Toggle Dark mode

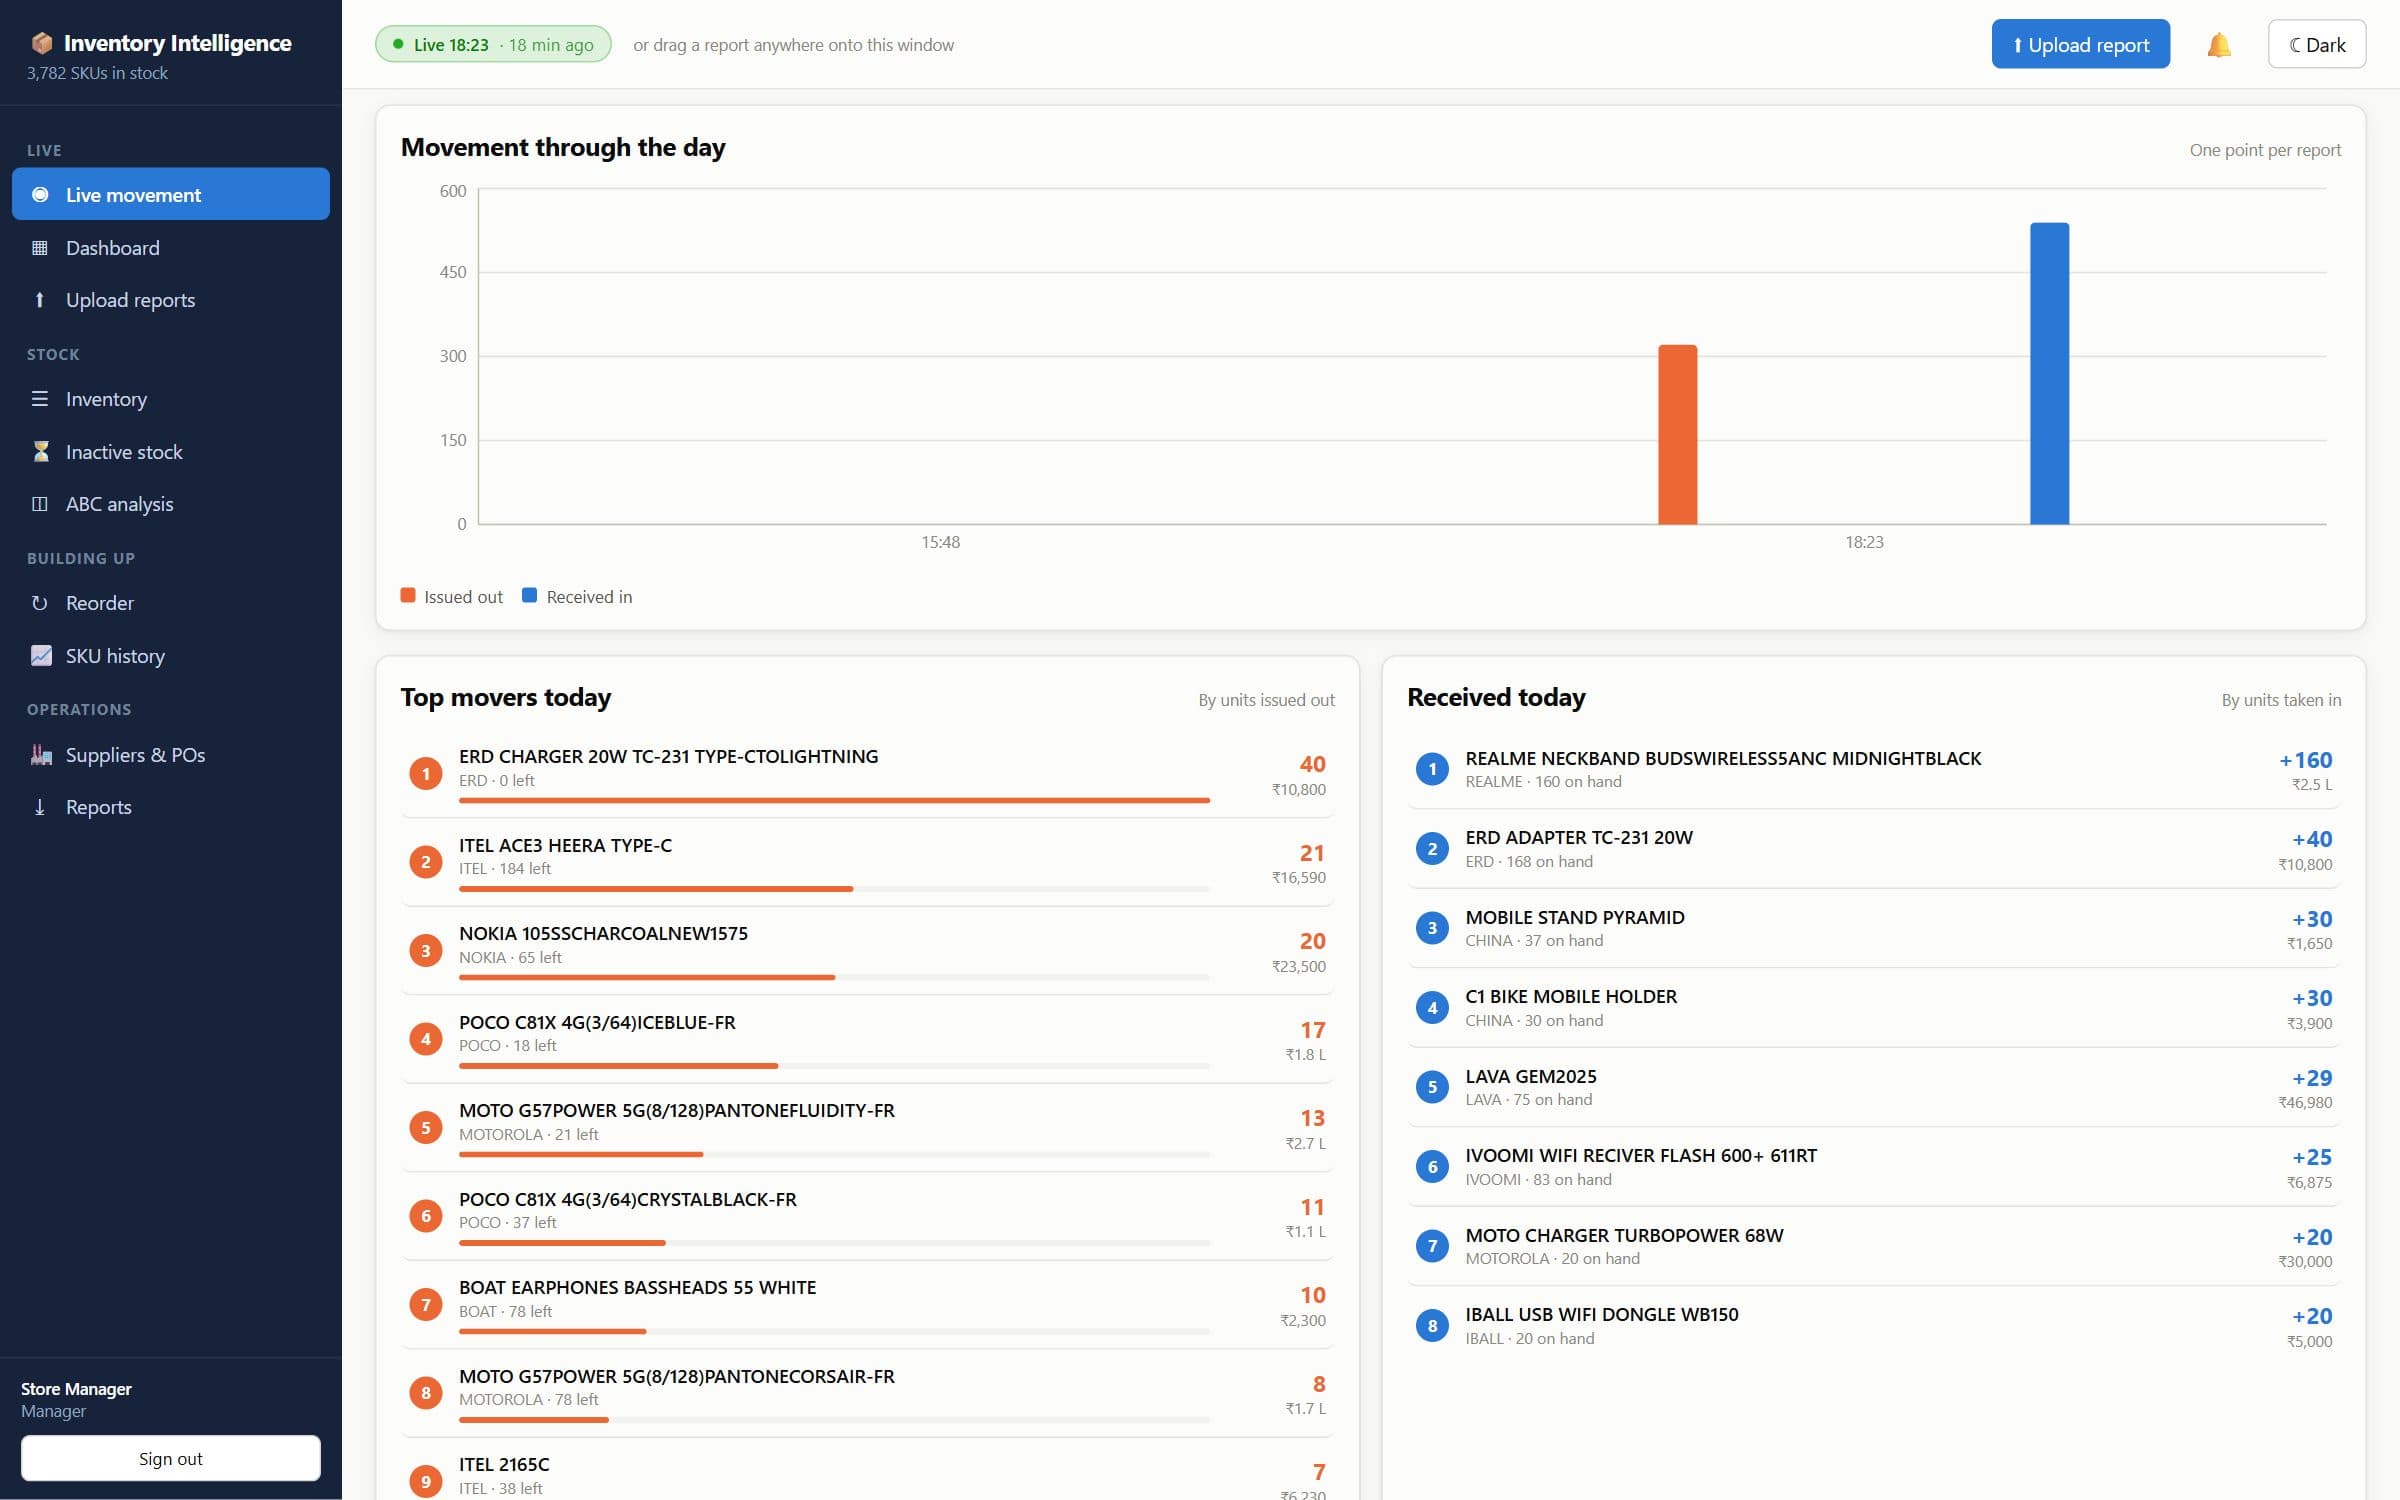click(x=2316, y=45)
